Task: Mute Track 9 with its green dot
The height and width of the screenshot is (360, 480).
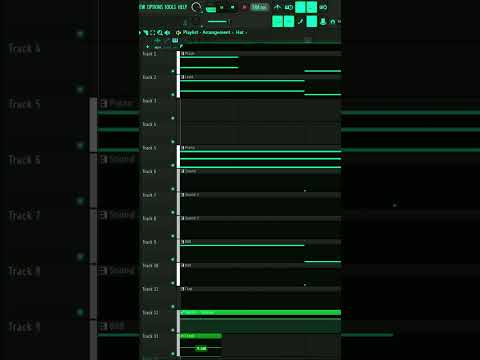Action: click(x=173, y=260)
